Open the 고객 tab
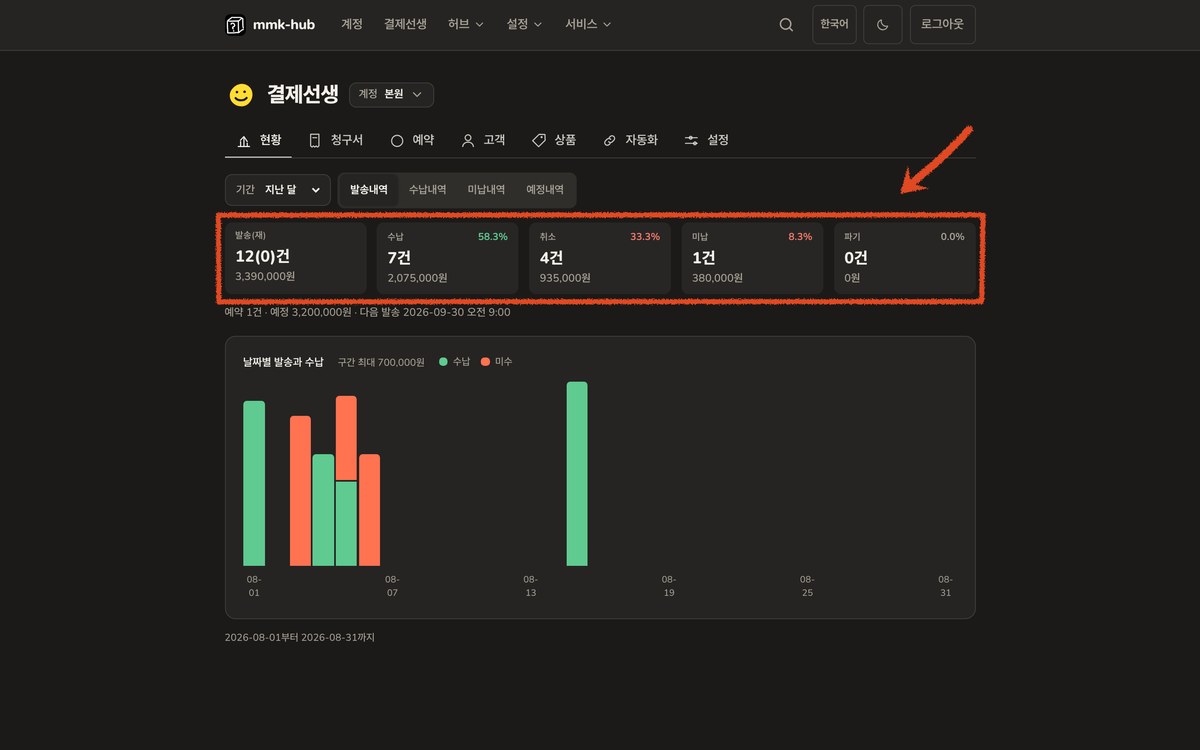The height and width of the screenshot is (750, 1200). coord(483,140)
